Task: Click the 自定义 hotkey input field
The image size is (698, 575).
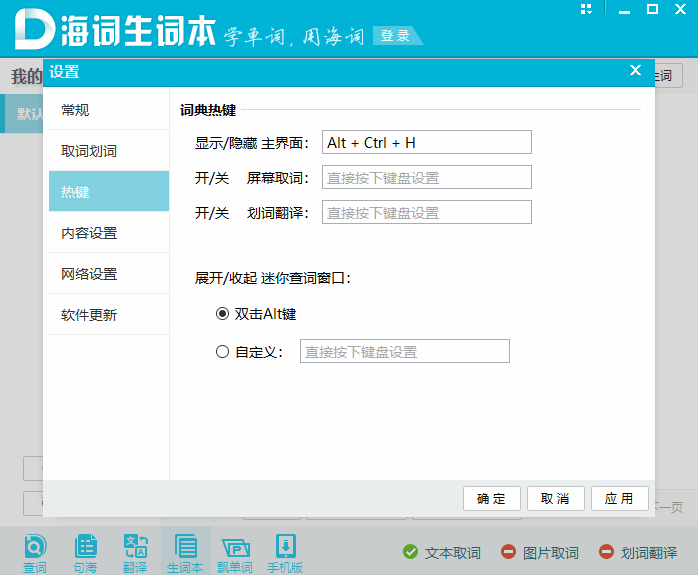Action: 405,351
